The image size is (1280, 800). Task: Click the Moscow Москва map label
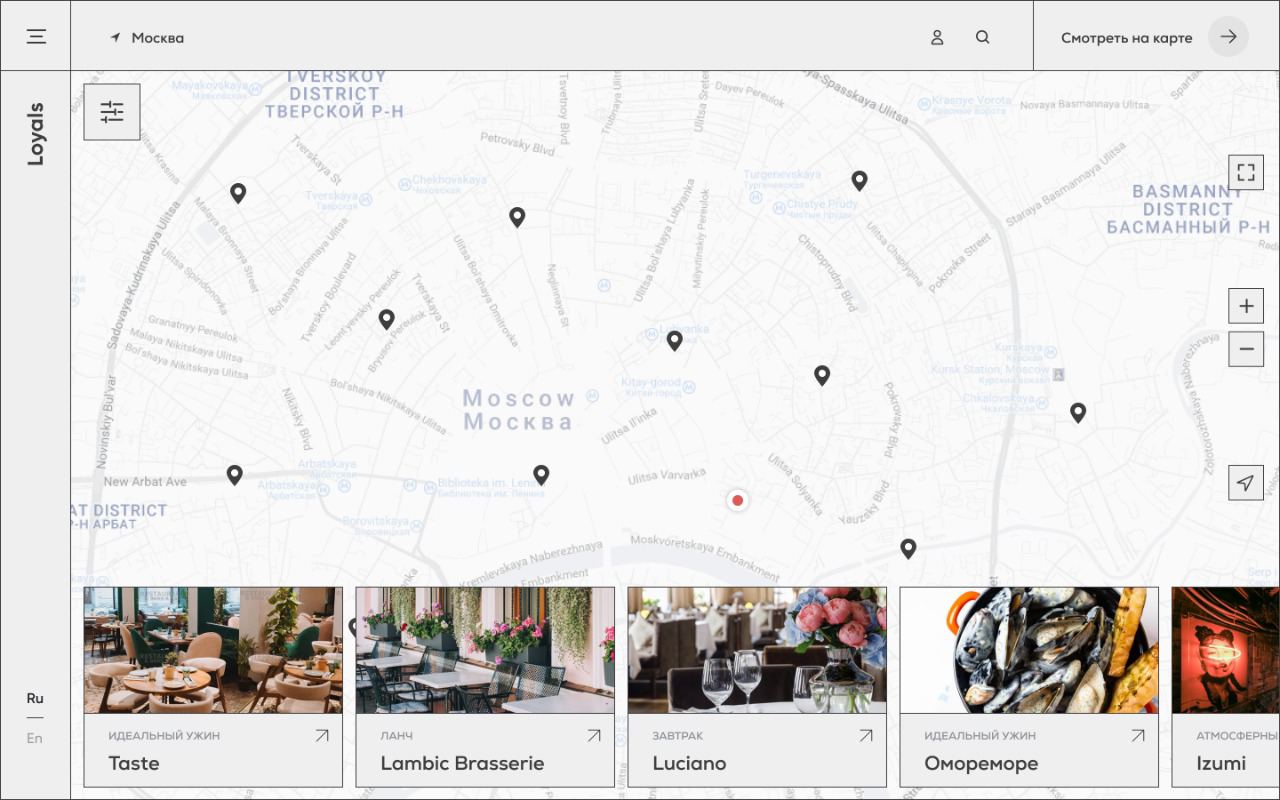click(x=519, y=410)
